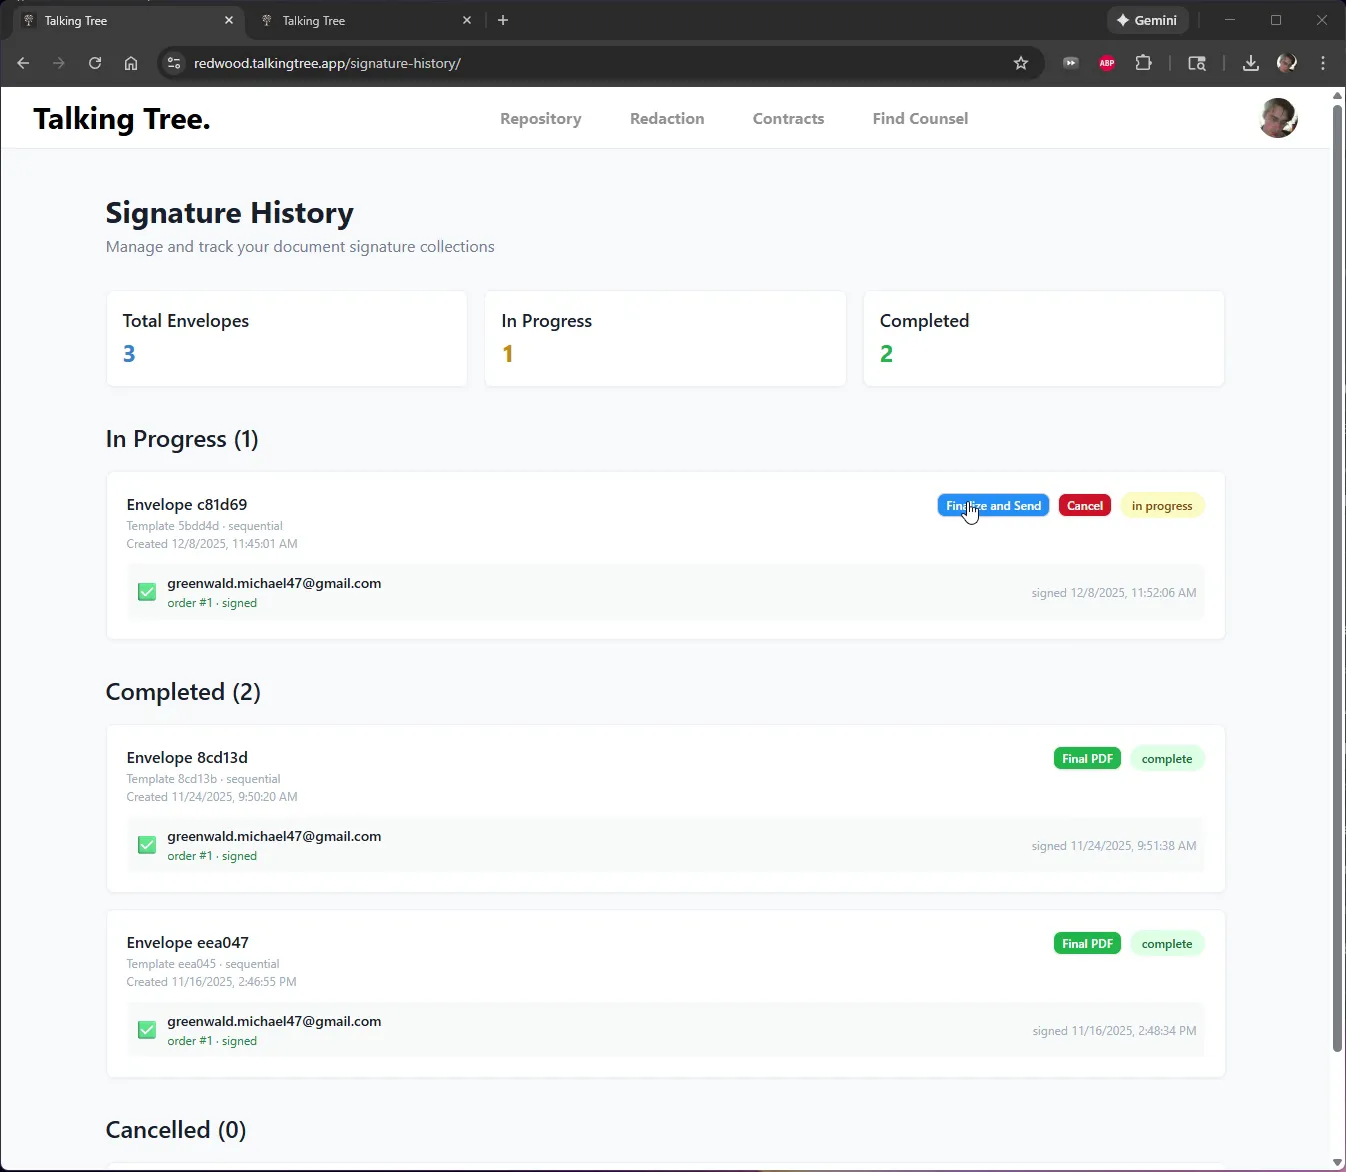The width and height of the screenshot is (1346, 1172).
Task: Click the 'complete' badge on envelope 8cd13d
Action: coord(1167,759)
